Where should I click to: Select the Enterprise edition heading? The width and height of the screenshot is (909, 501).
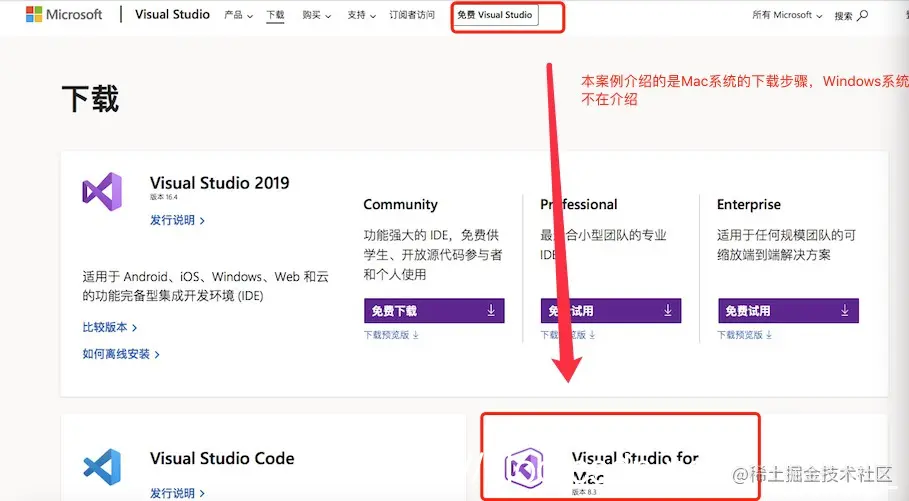click(749, 205)
